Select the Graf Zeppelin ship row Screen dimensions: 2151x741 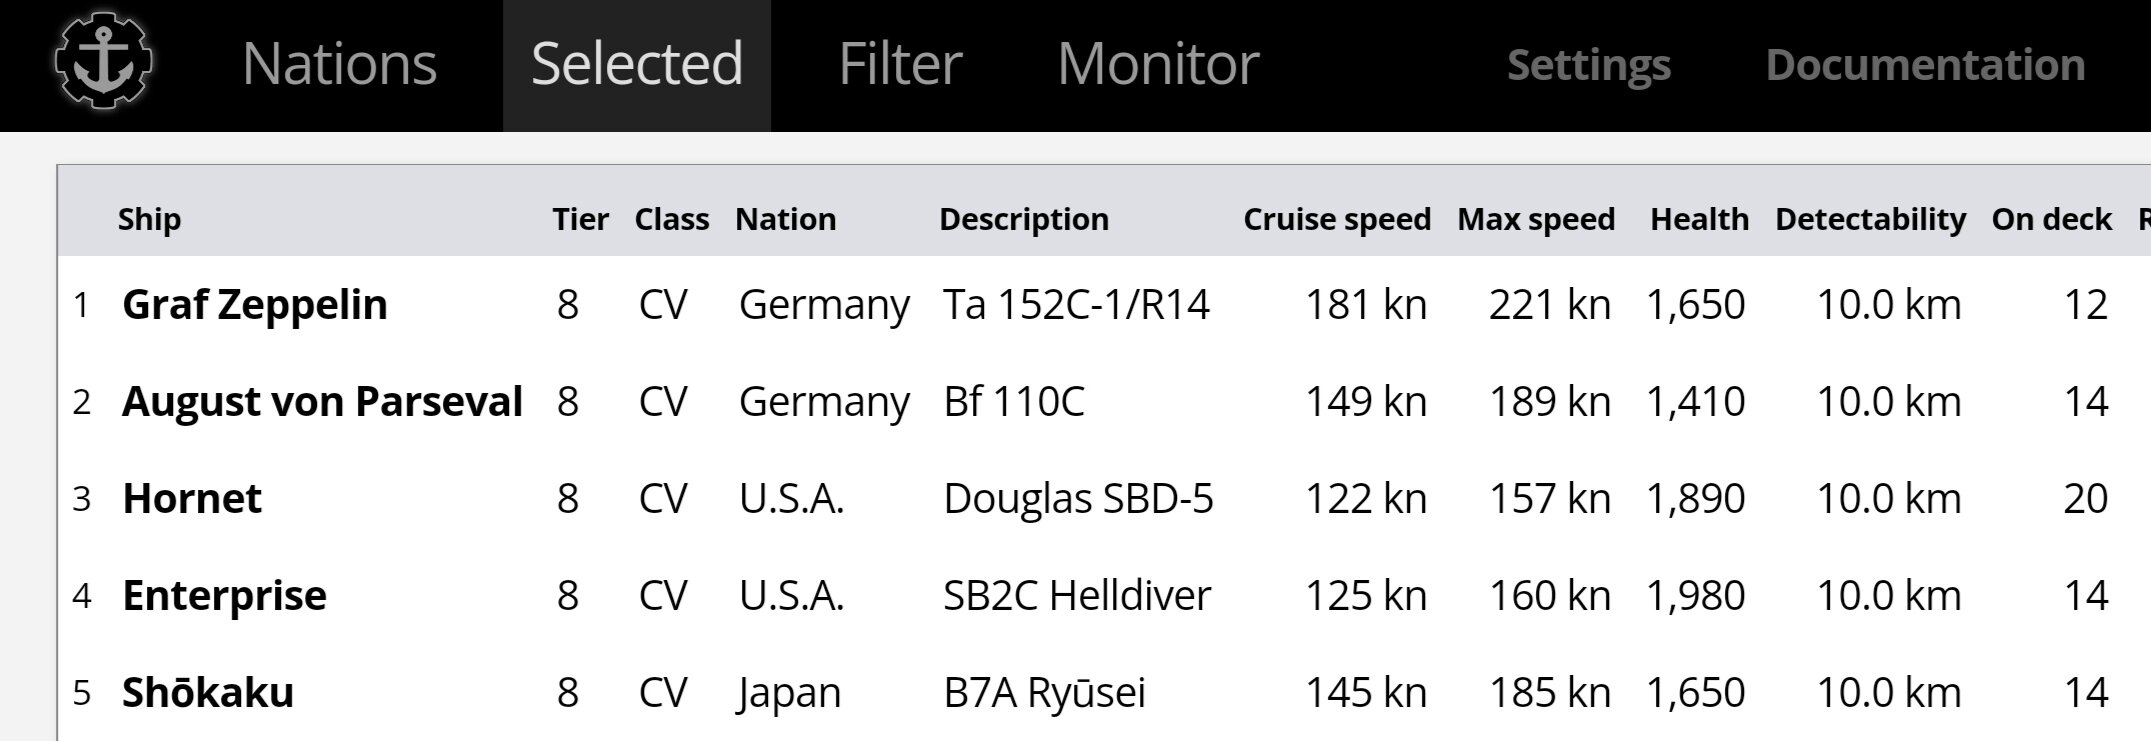[x=255, y=304]
